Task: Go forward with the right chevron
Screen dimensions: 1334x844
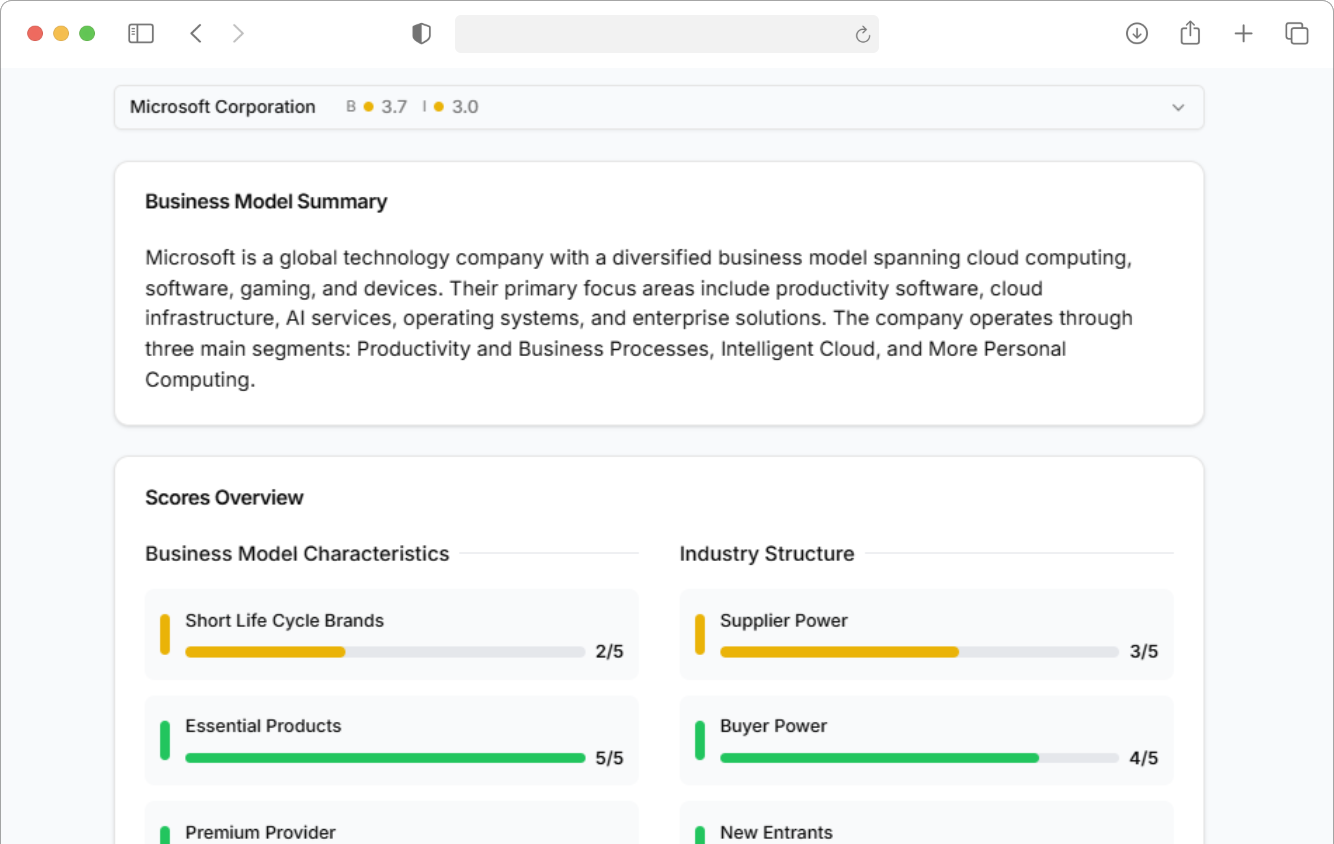Action: click(238, 34)
